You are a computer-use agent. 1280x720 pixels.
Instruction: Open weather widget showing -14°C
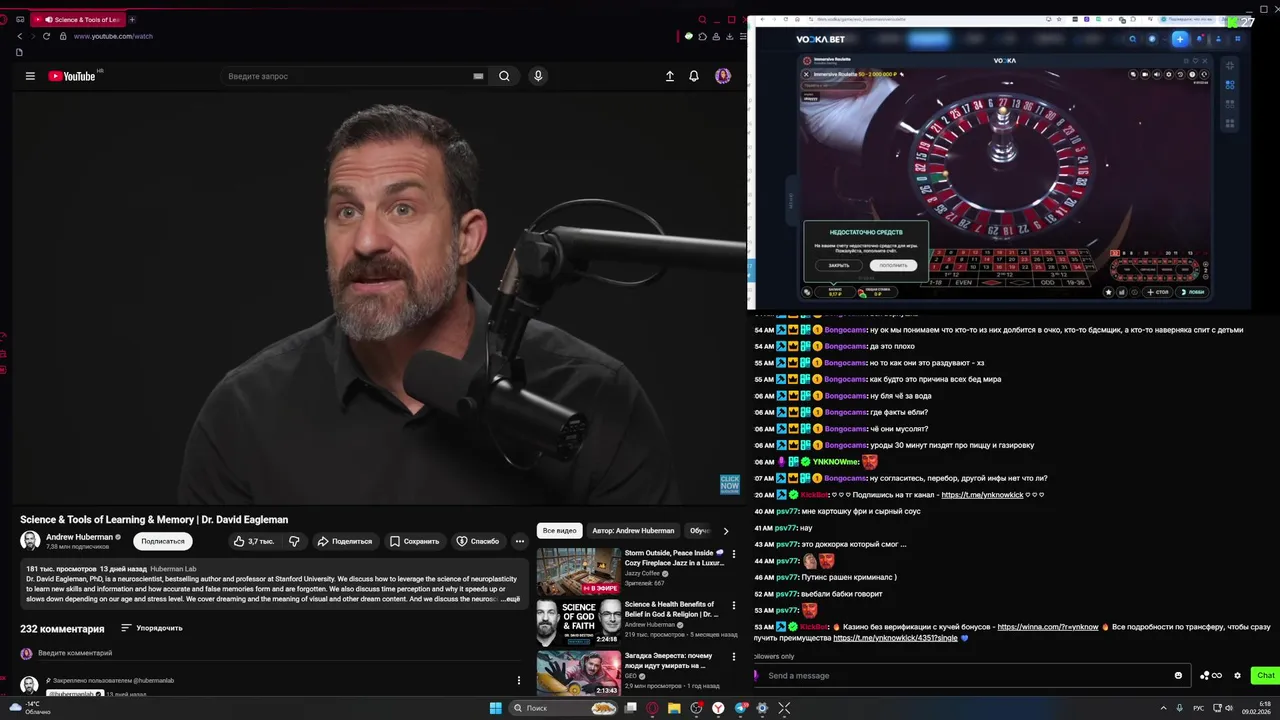click(30, 708)
